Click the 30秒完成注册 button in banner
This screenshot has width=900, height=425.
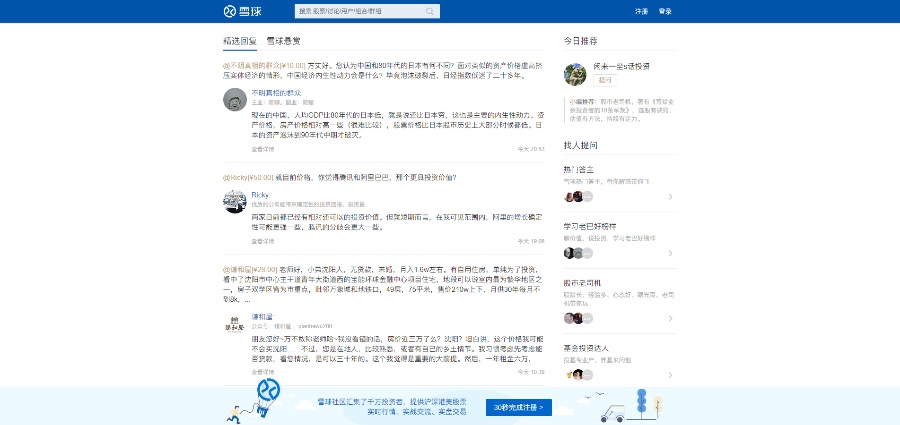tap(519, 408)
